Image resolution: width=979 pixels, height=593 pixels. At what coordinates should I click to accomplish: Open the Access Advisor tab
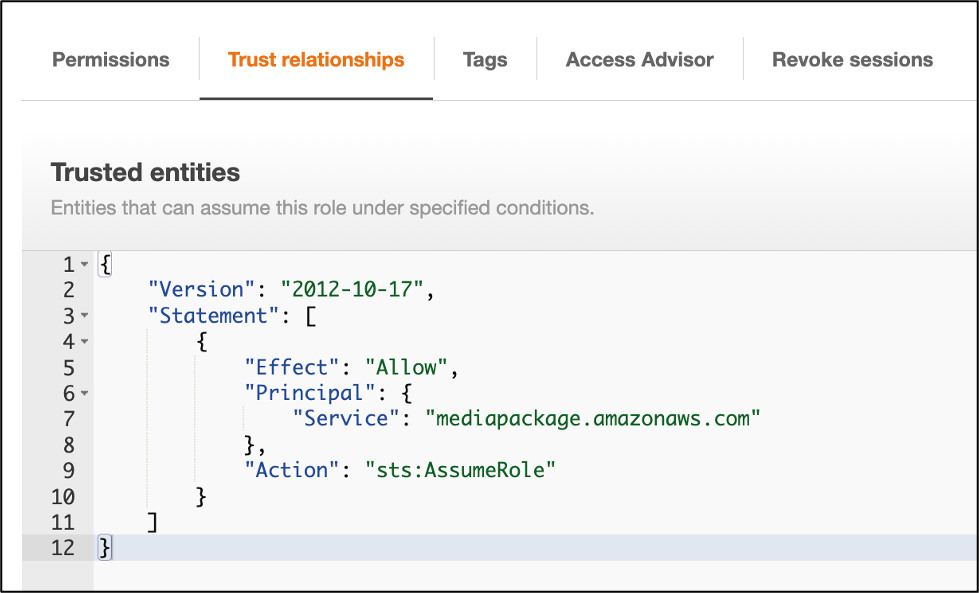pos(640,60)
